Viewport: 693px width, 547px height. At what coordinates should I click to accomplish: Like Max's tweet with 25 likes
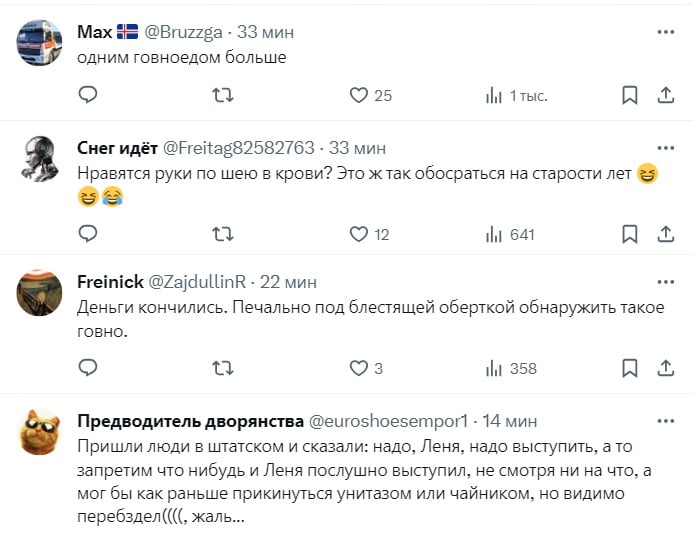[x=360, y=96]
